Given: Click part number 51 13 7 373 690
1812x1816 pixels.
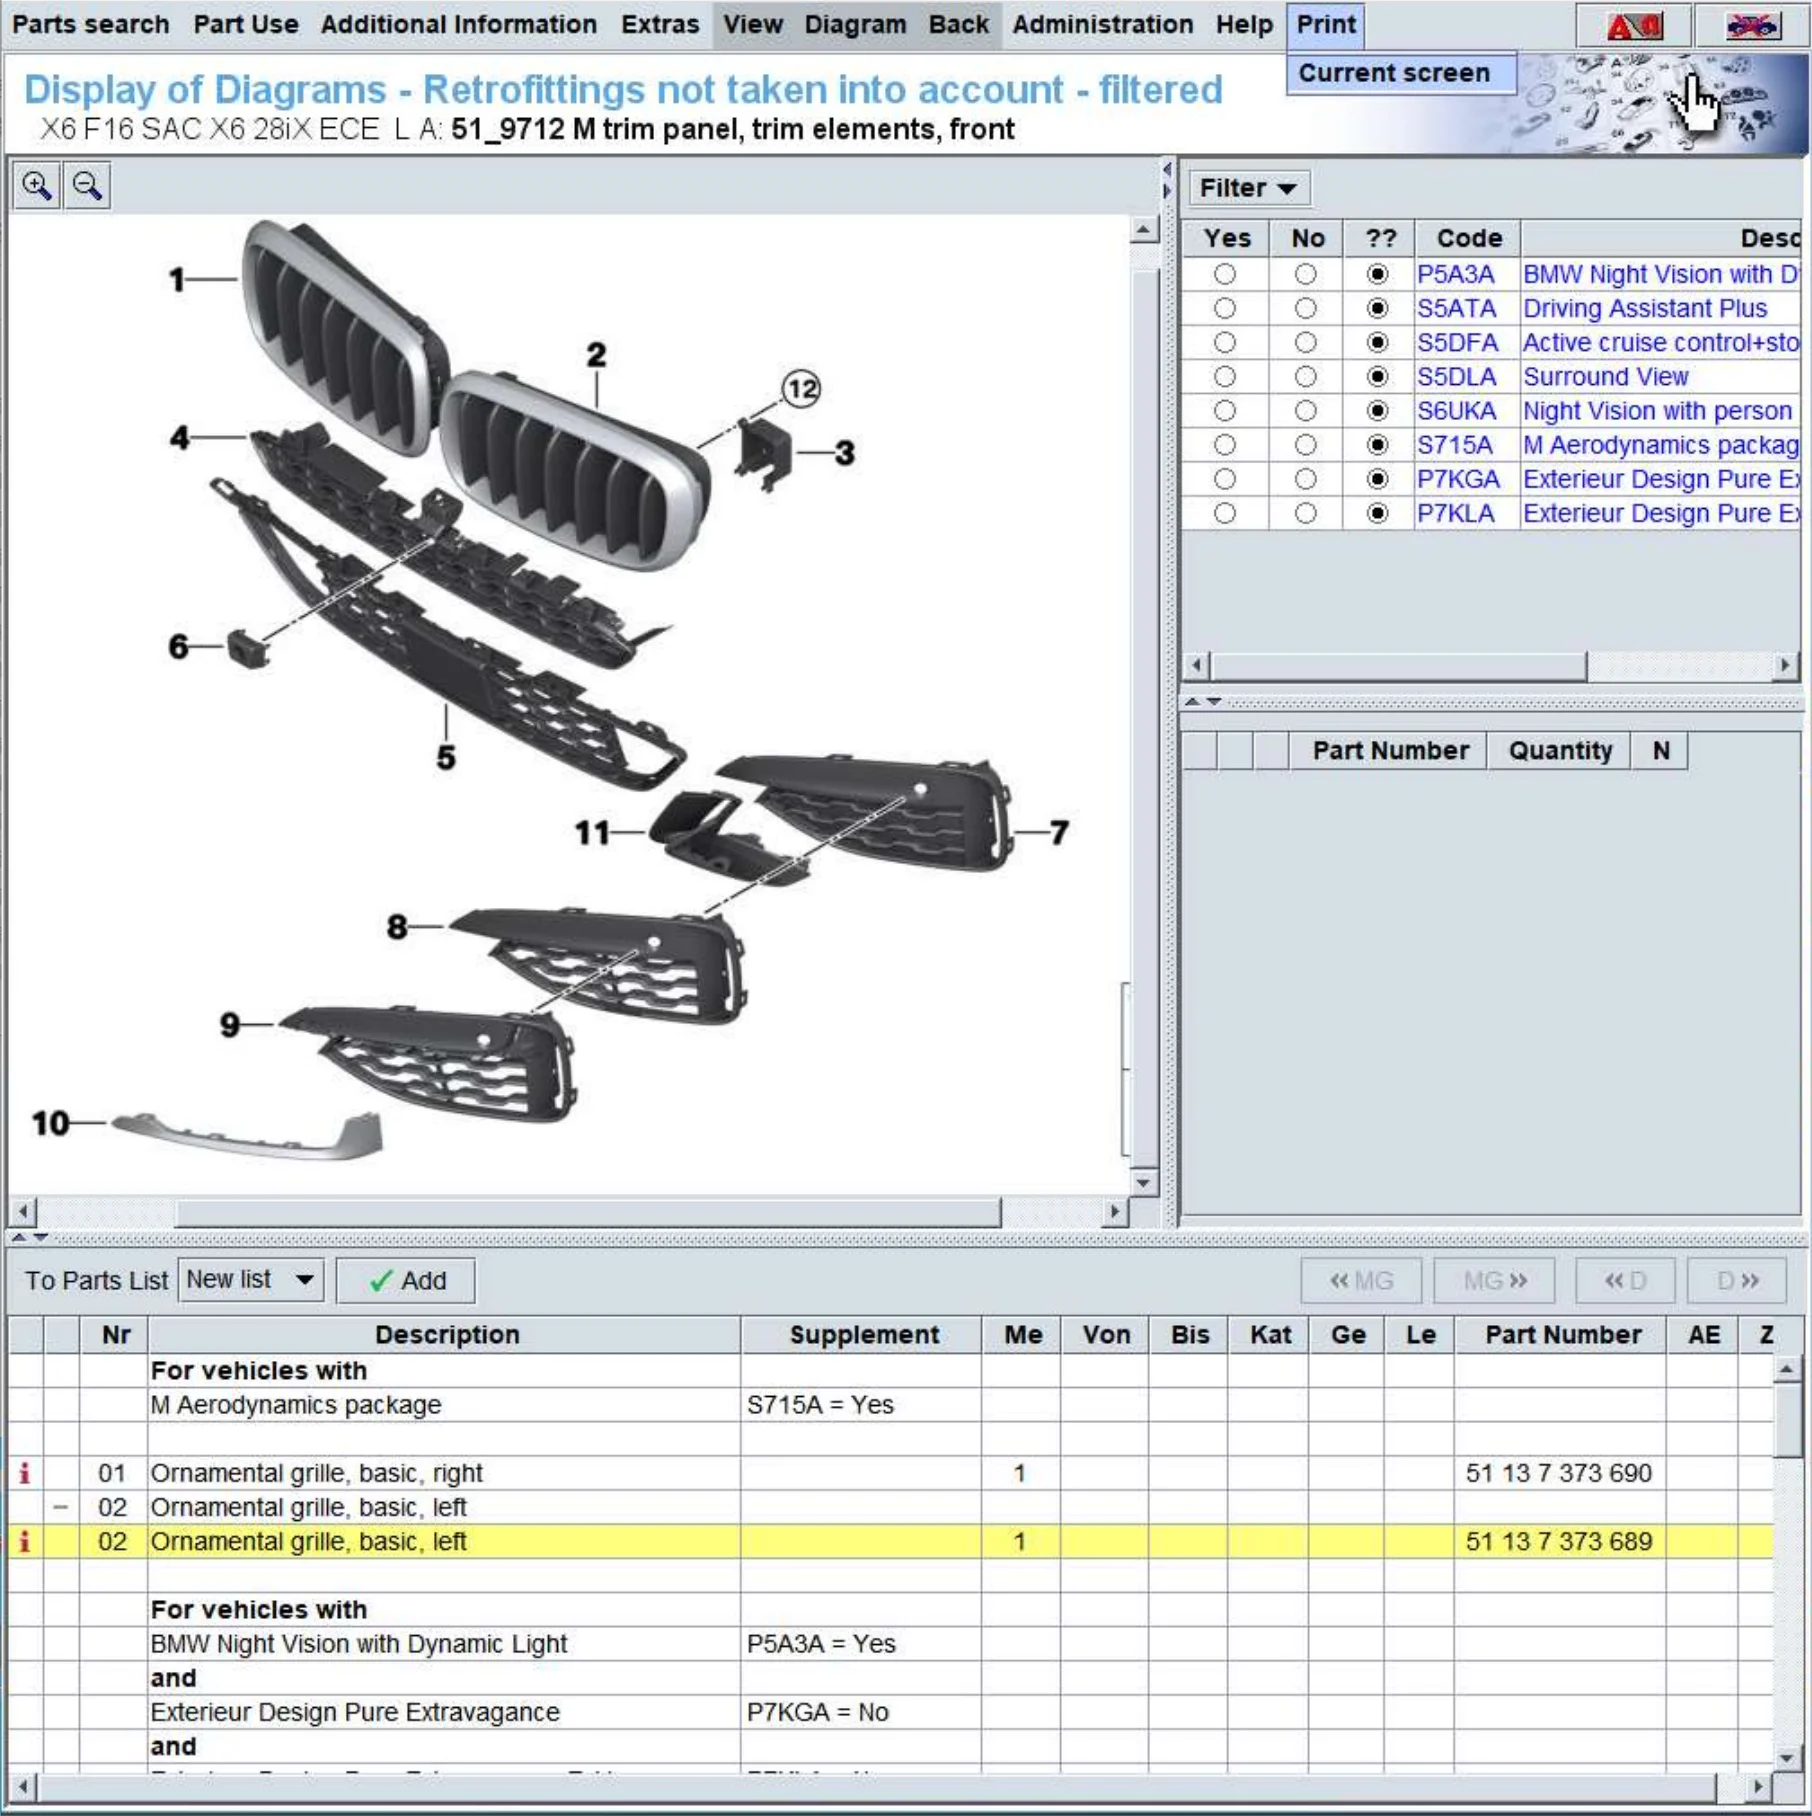Looking at the screenshot, I should click(1558, 1473).
